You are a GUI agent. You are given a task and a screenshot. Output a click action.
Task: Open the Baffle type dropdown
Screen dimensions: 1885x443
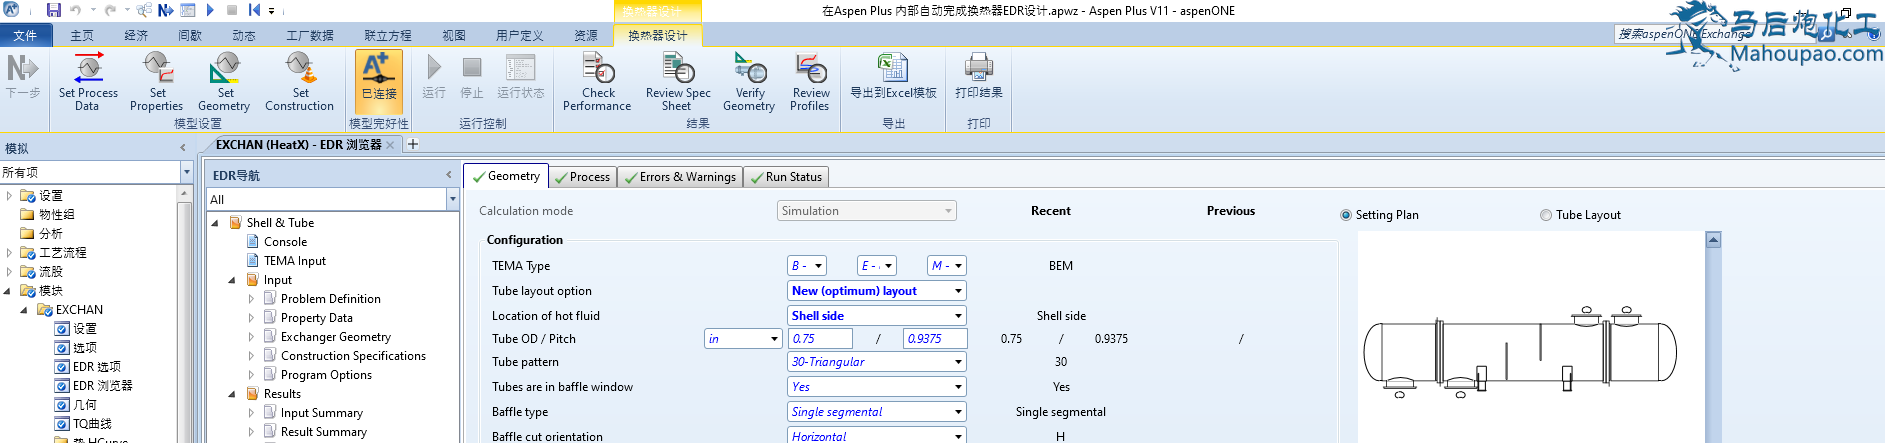tap(877, 412)
